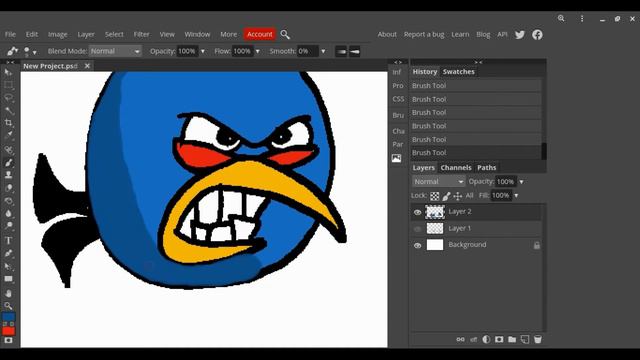The width and height of the screenshot is (640, 360).
Task: Switch to the Paths tab
Action: tap(487, 168)
